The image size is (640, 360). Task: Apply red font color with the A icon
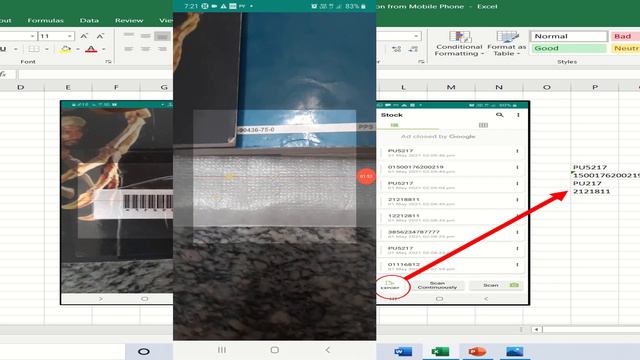91,49
